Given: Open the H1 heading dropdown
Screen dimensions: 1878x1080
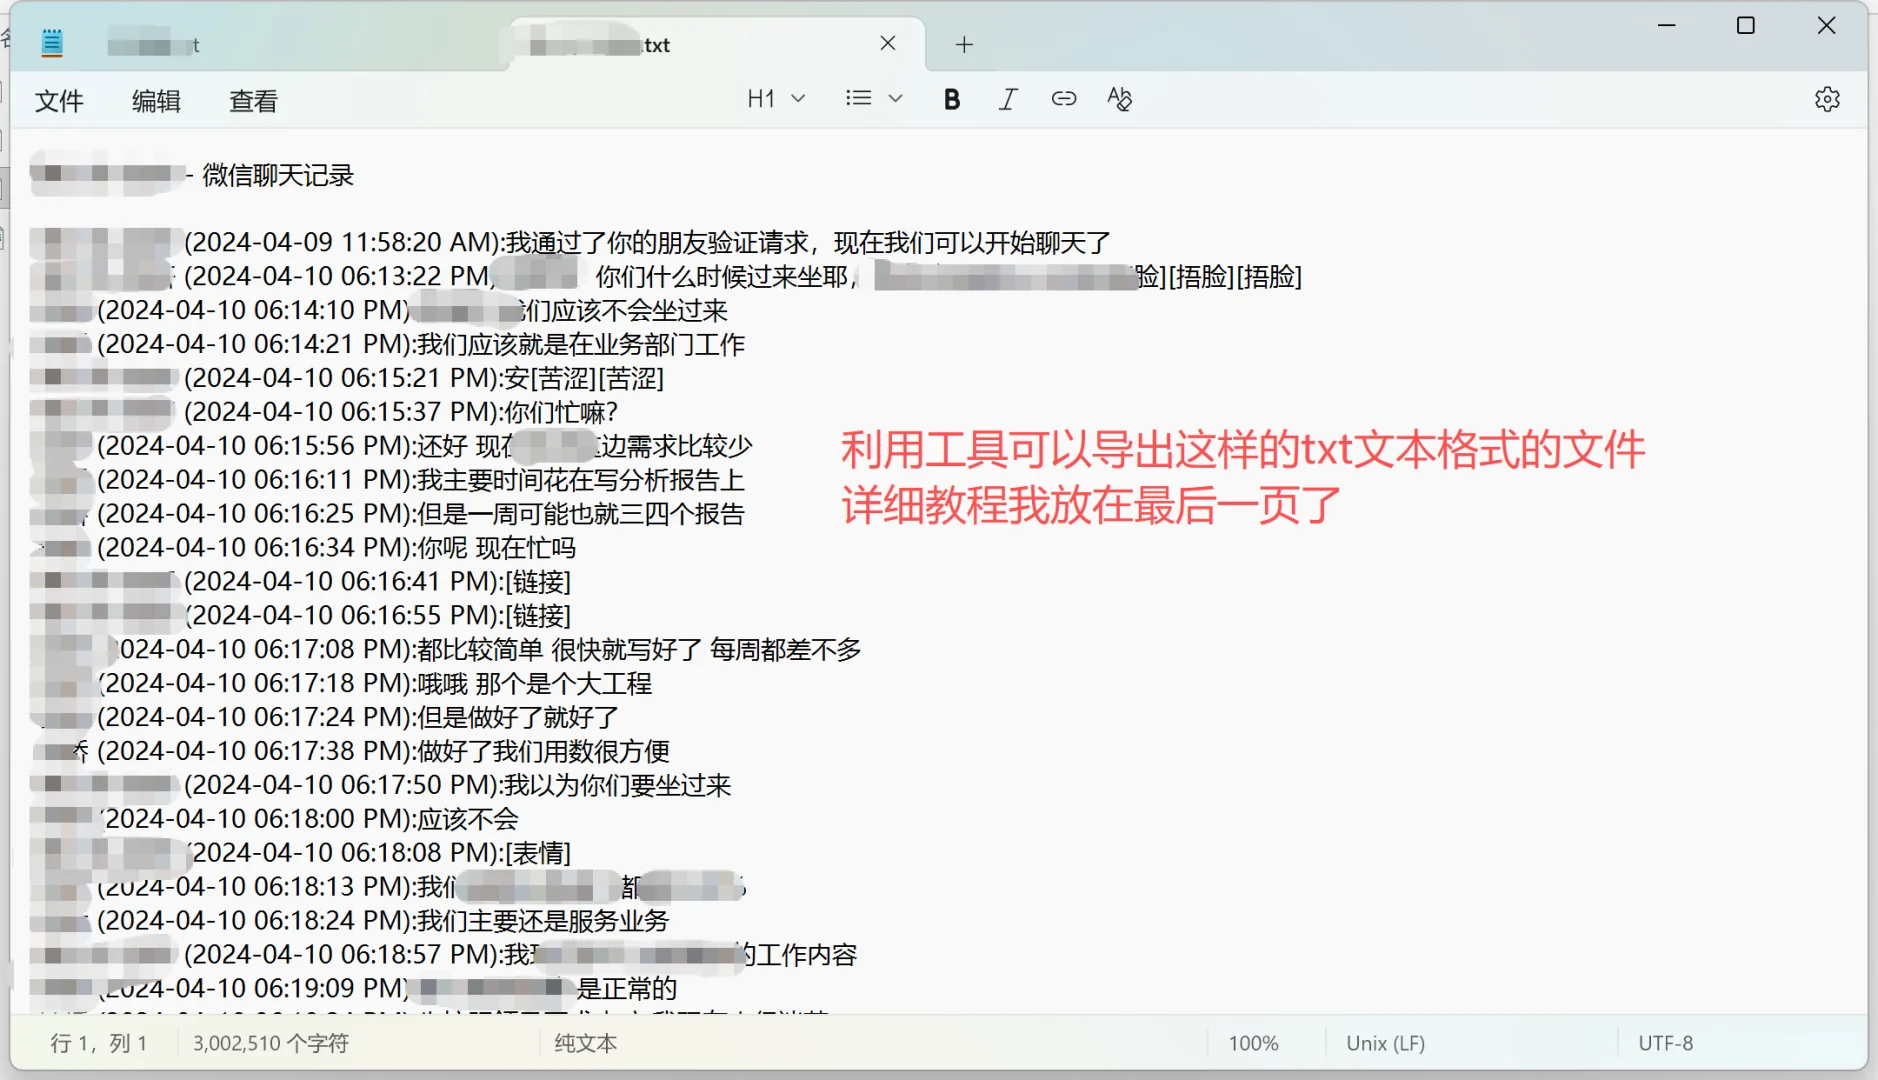Looking at the screenshot, I should 776,98.
